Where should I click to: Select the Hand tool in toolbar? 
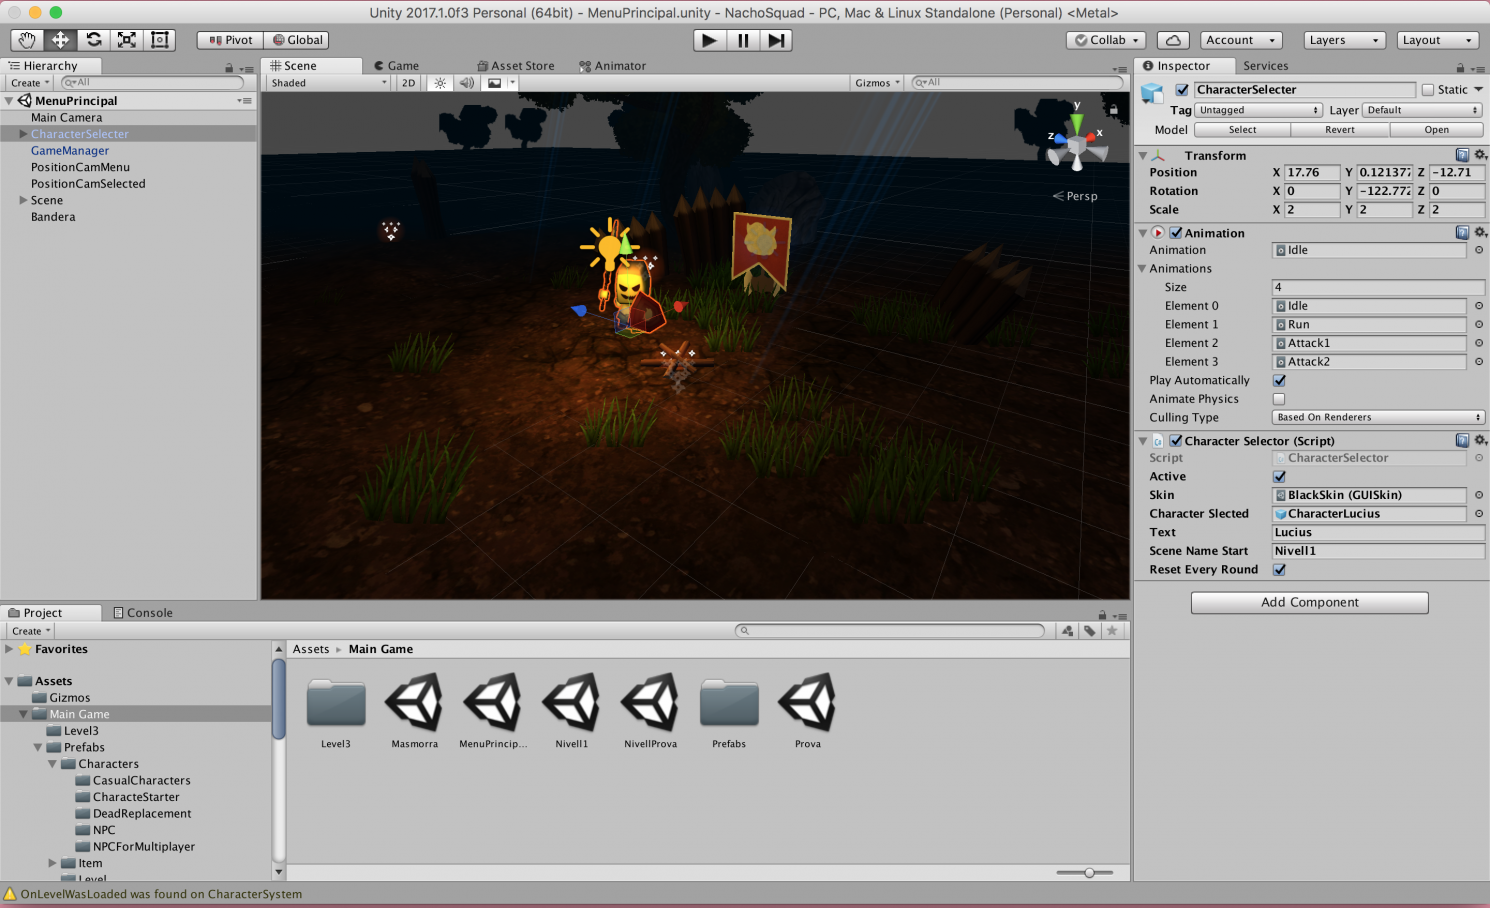tap(27, 40)
